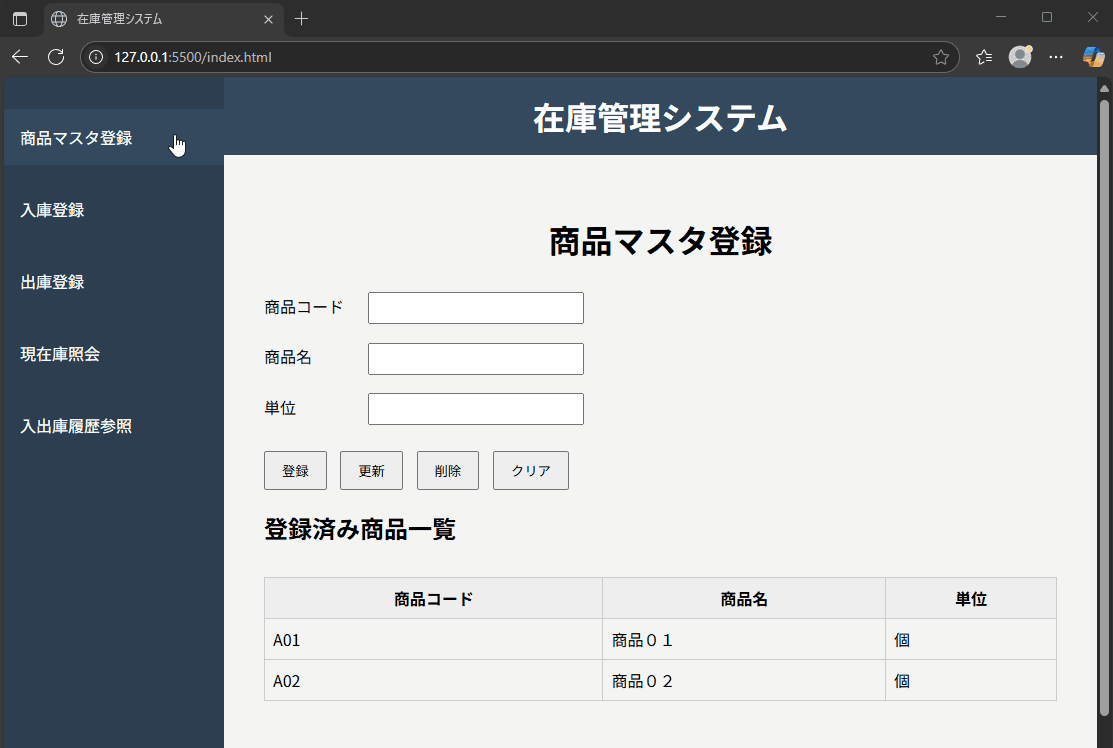Reload the page with the refresh icon
Screen dimensions: 1113x748
pyautogui.click(x=56, y=57)
